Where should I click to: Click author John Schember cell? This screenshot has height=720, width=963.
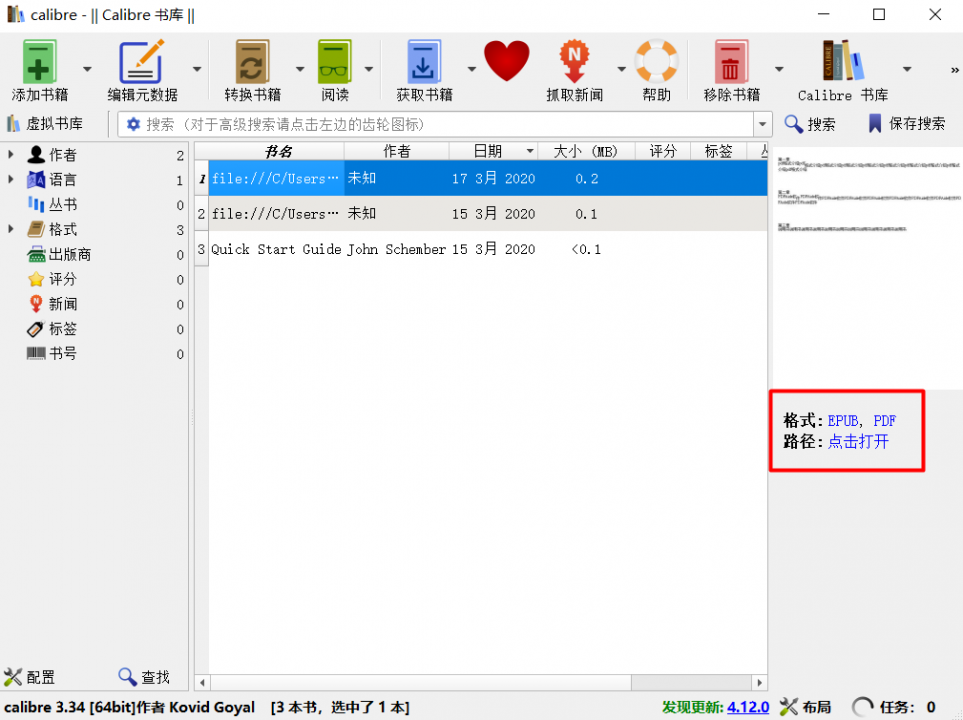tap(397, 249)
